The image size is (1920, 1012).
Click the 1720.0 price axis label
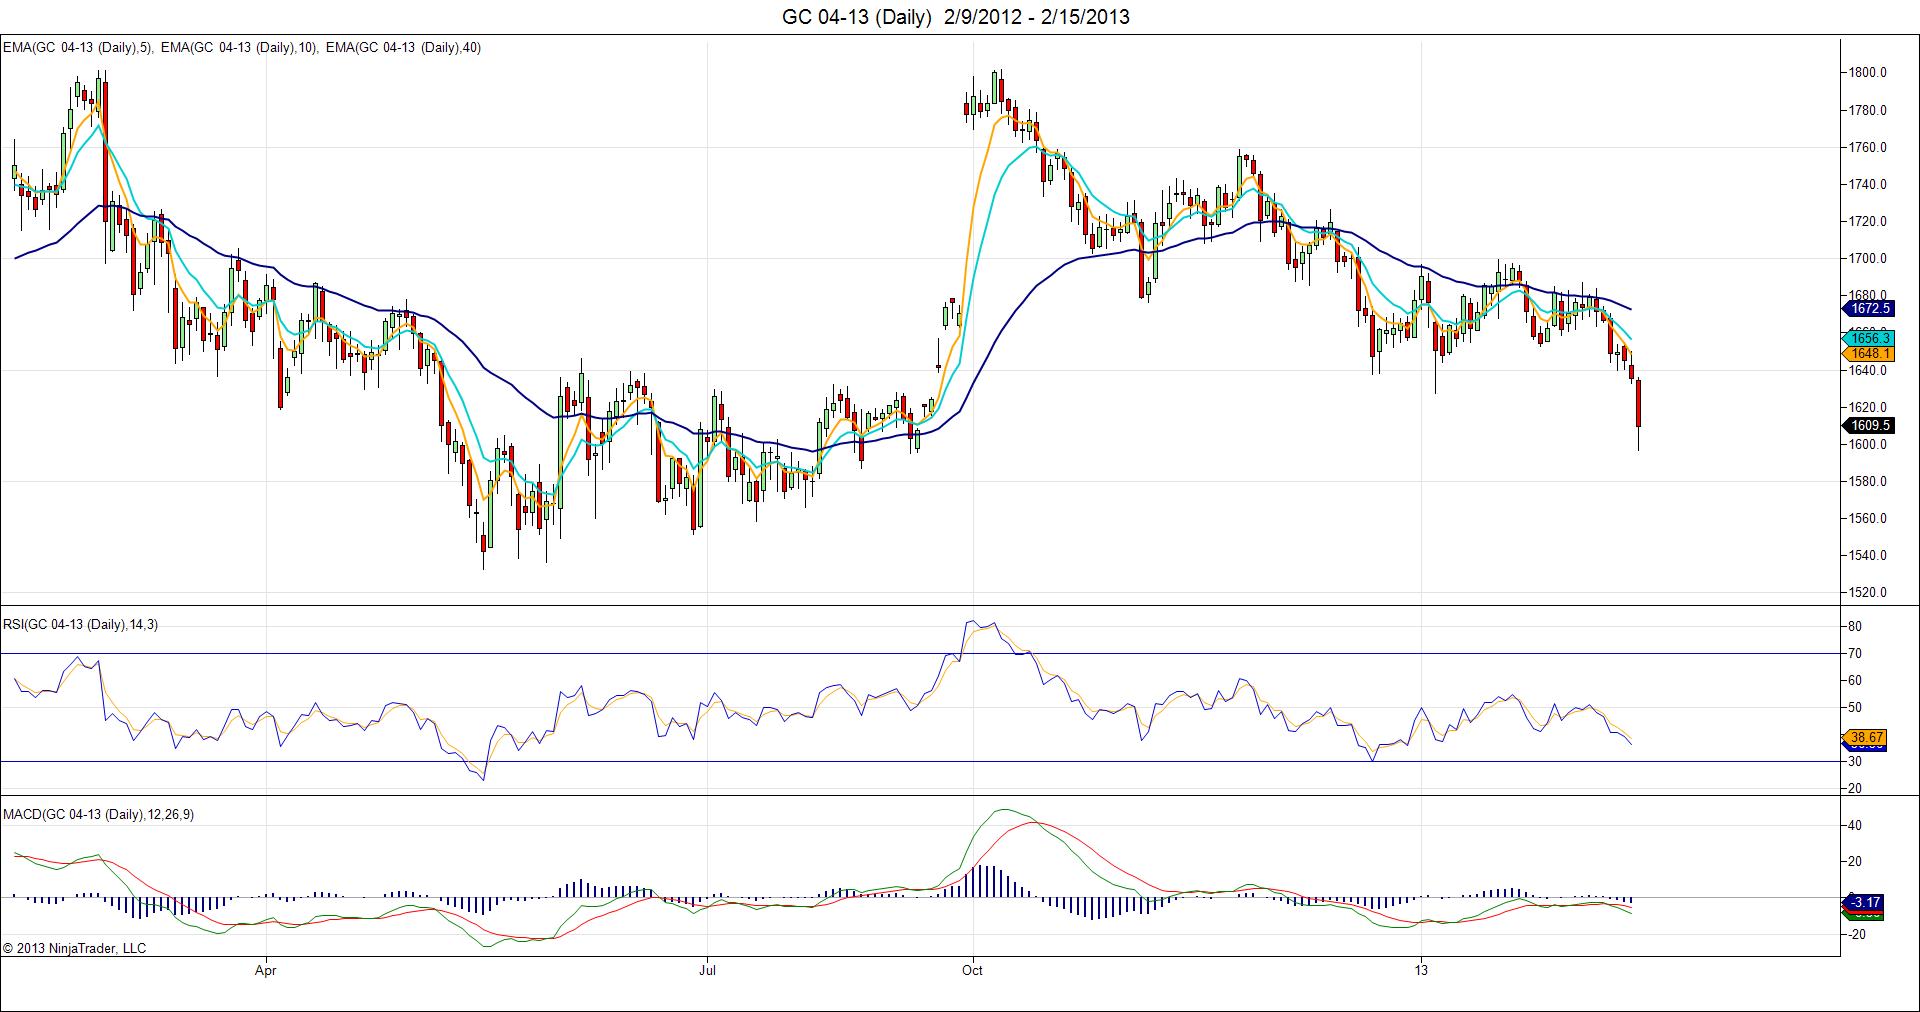tap(1868, 221)
